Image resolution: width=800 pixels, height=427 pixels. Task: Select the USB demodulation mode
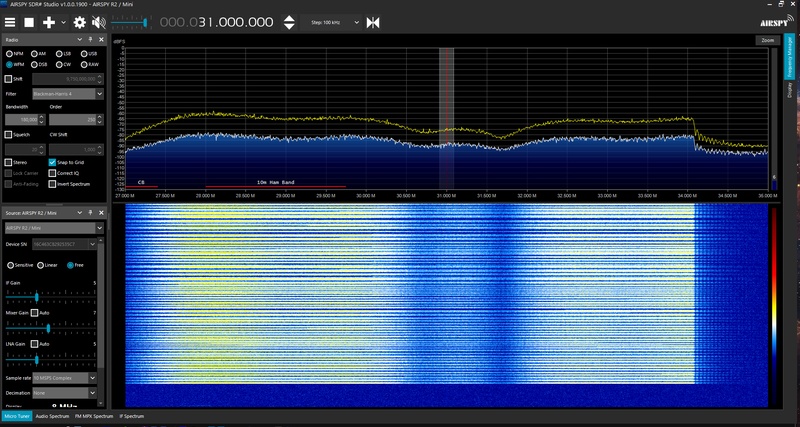[89, 54]
